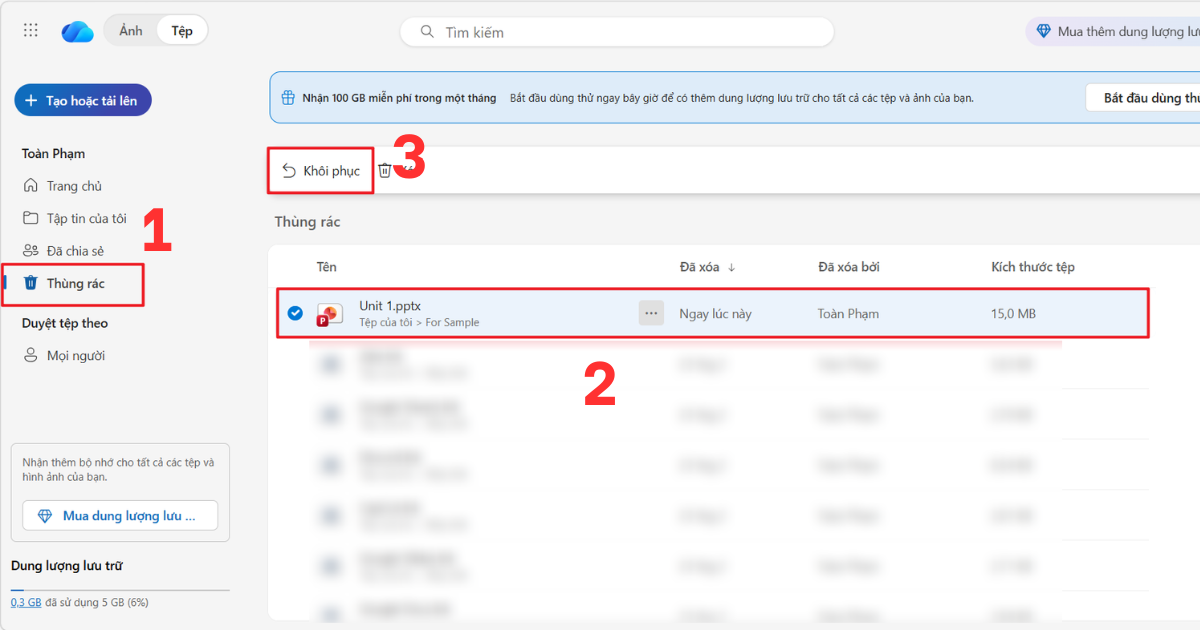This screenshot has width=1200, height=630.
Task: Deselect the checkbox on Unit 1.pptx
Action: point(295,313)
